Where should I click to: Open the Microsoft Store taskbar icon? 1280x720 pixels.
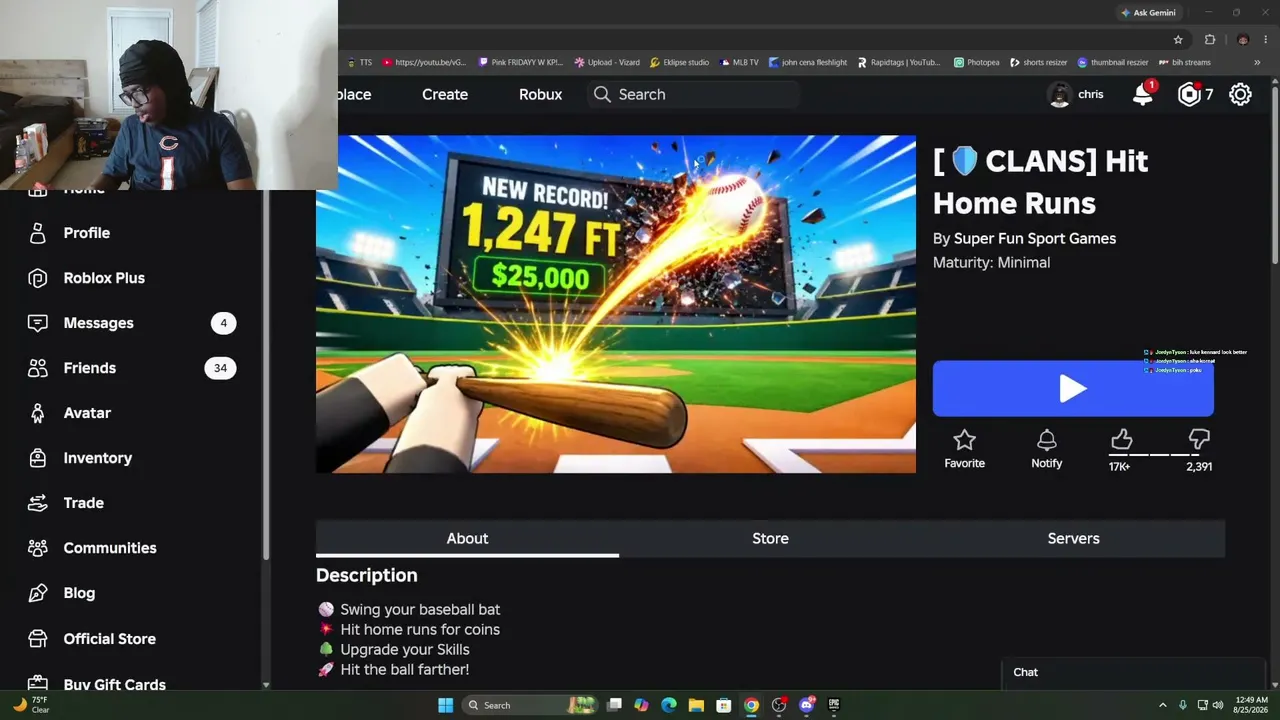tap(723, 705)
